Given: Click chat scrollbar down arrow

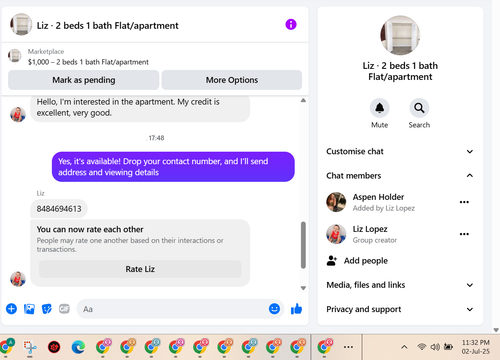Looking at the screenshot, I should tap(303, 288).
